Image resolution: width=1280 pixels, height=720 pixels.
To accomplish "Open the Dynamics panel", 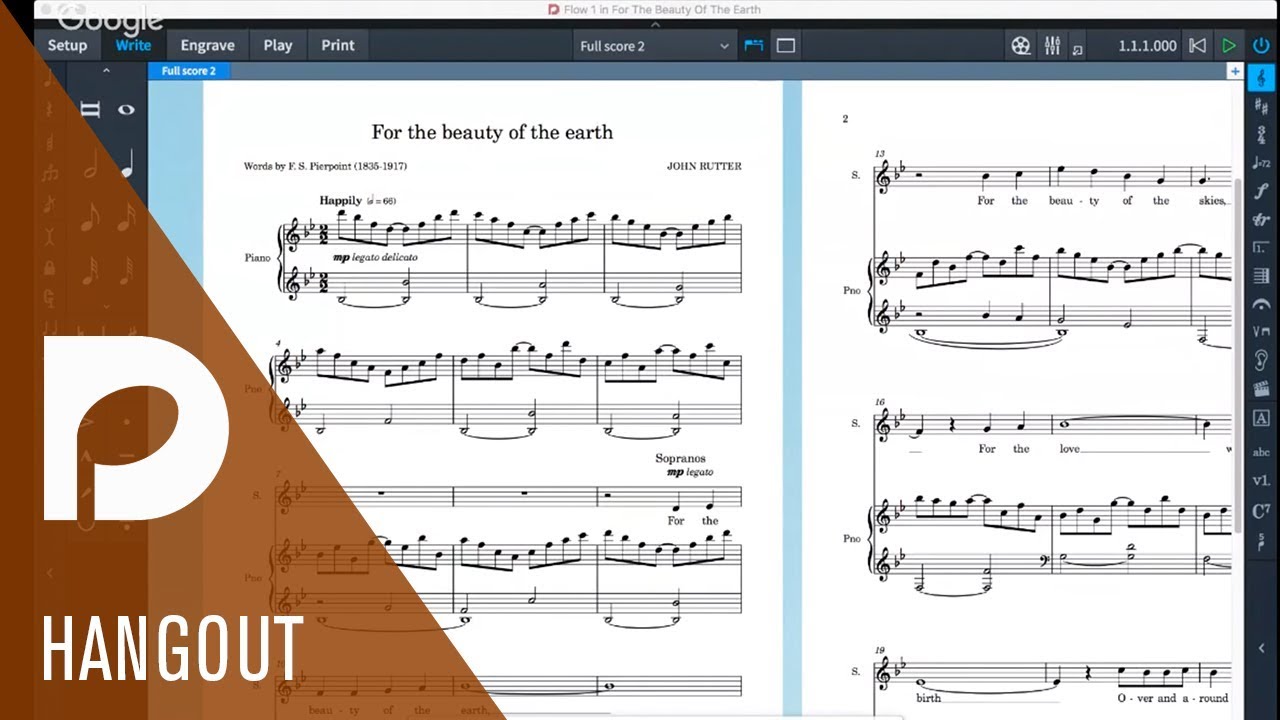I will pyautogui.click(x=1261, y=191).
